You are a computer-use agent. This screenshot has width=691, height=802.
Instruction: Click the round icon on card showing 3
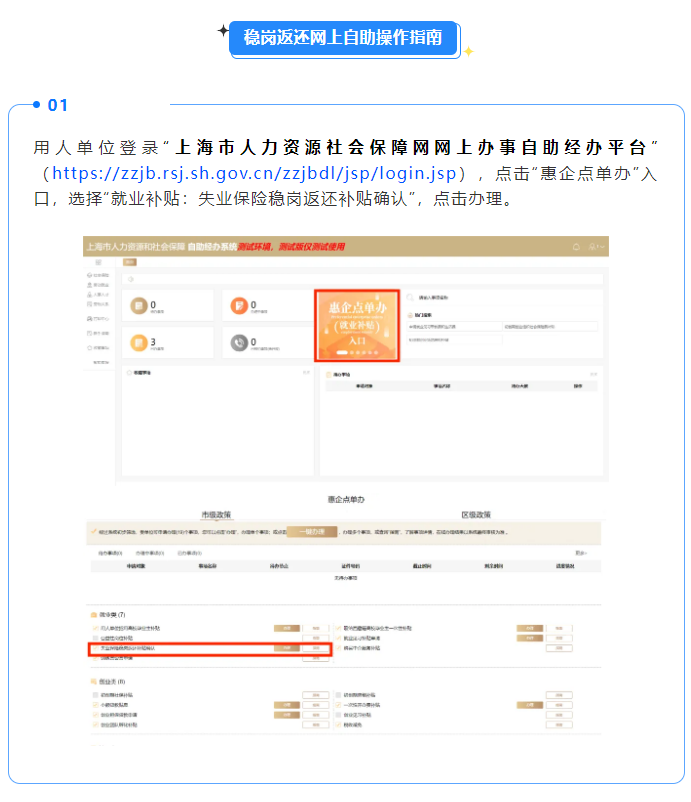(138, 342)
